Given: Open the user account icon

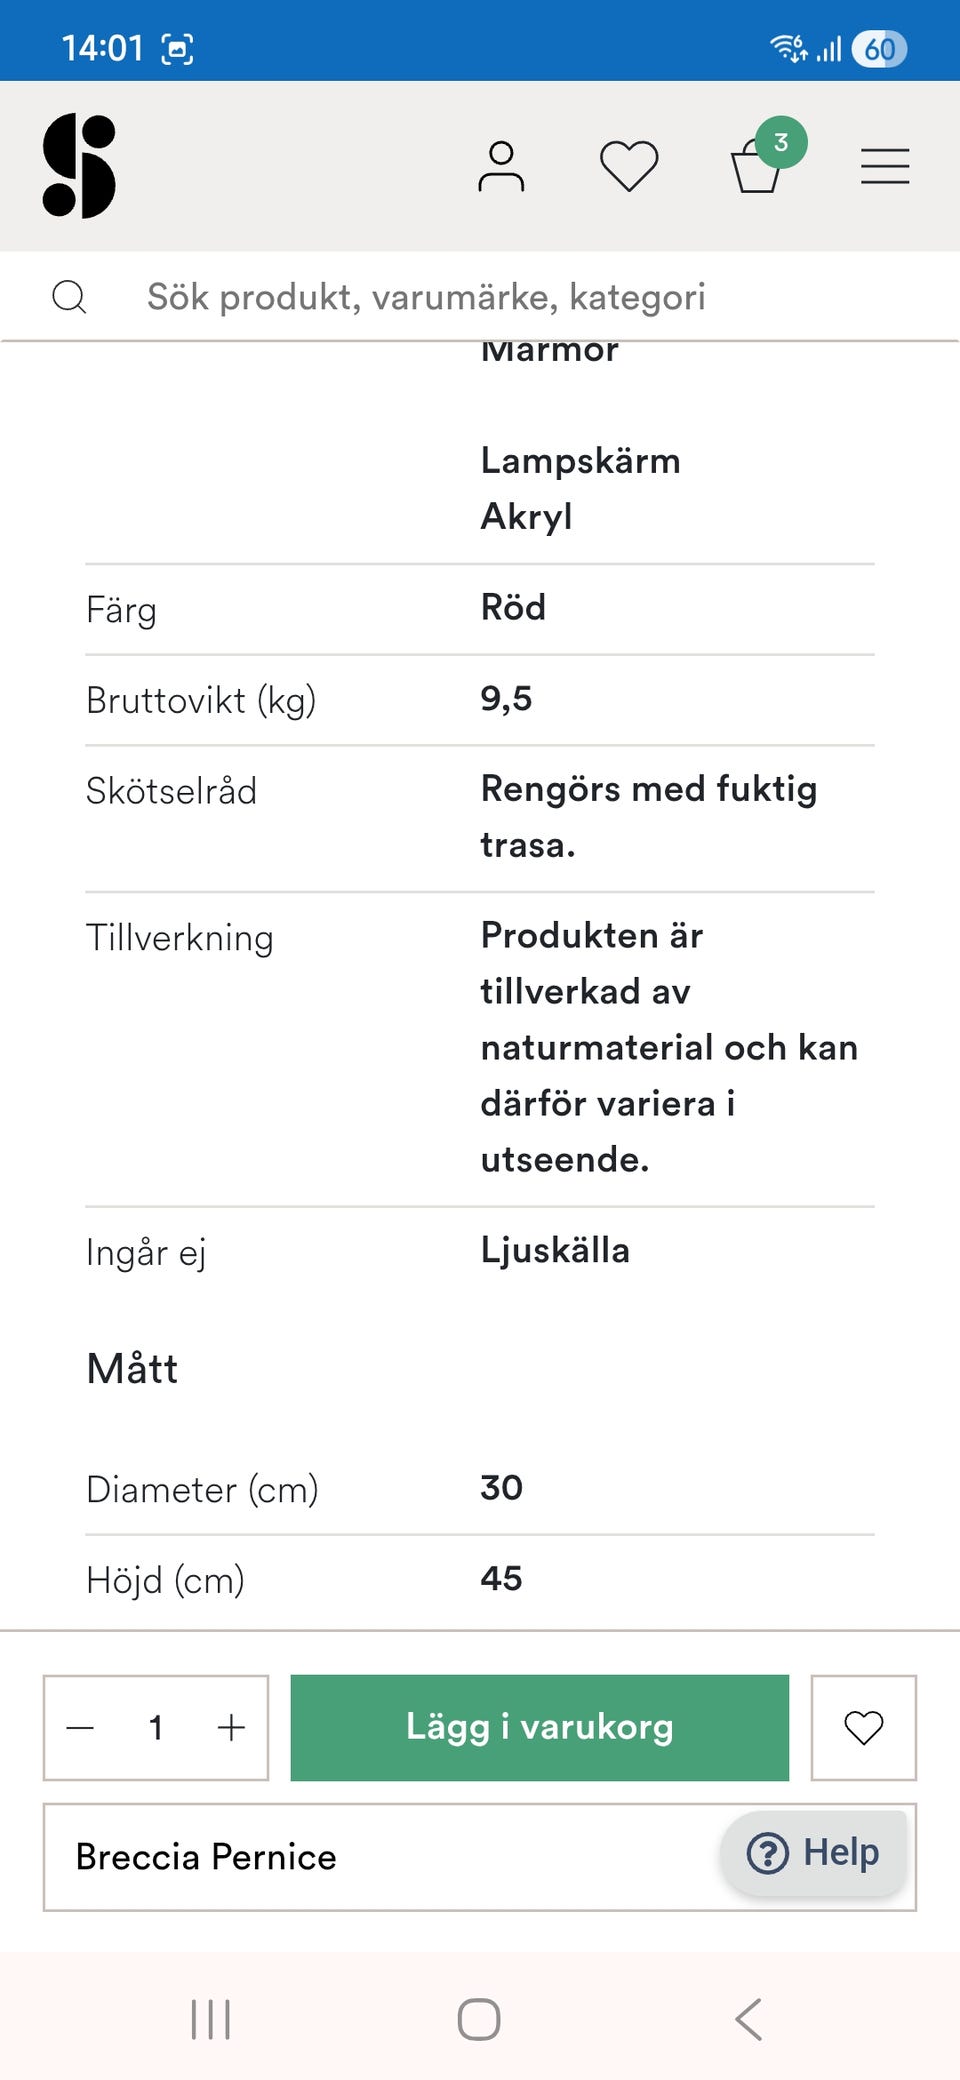Looking at the screenshot, I should coord(501,166).
